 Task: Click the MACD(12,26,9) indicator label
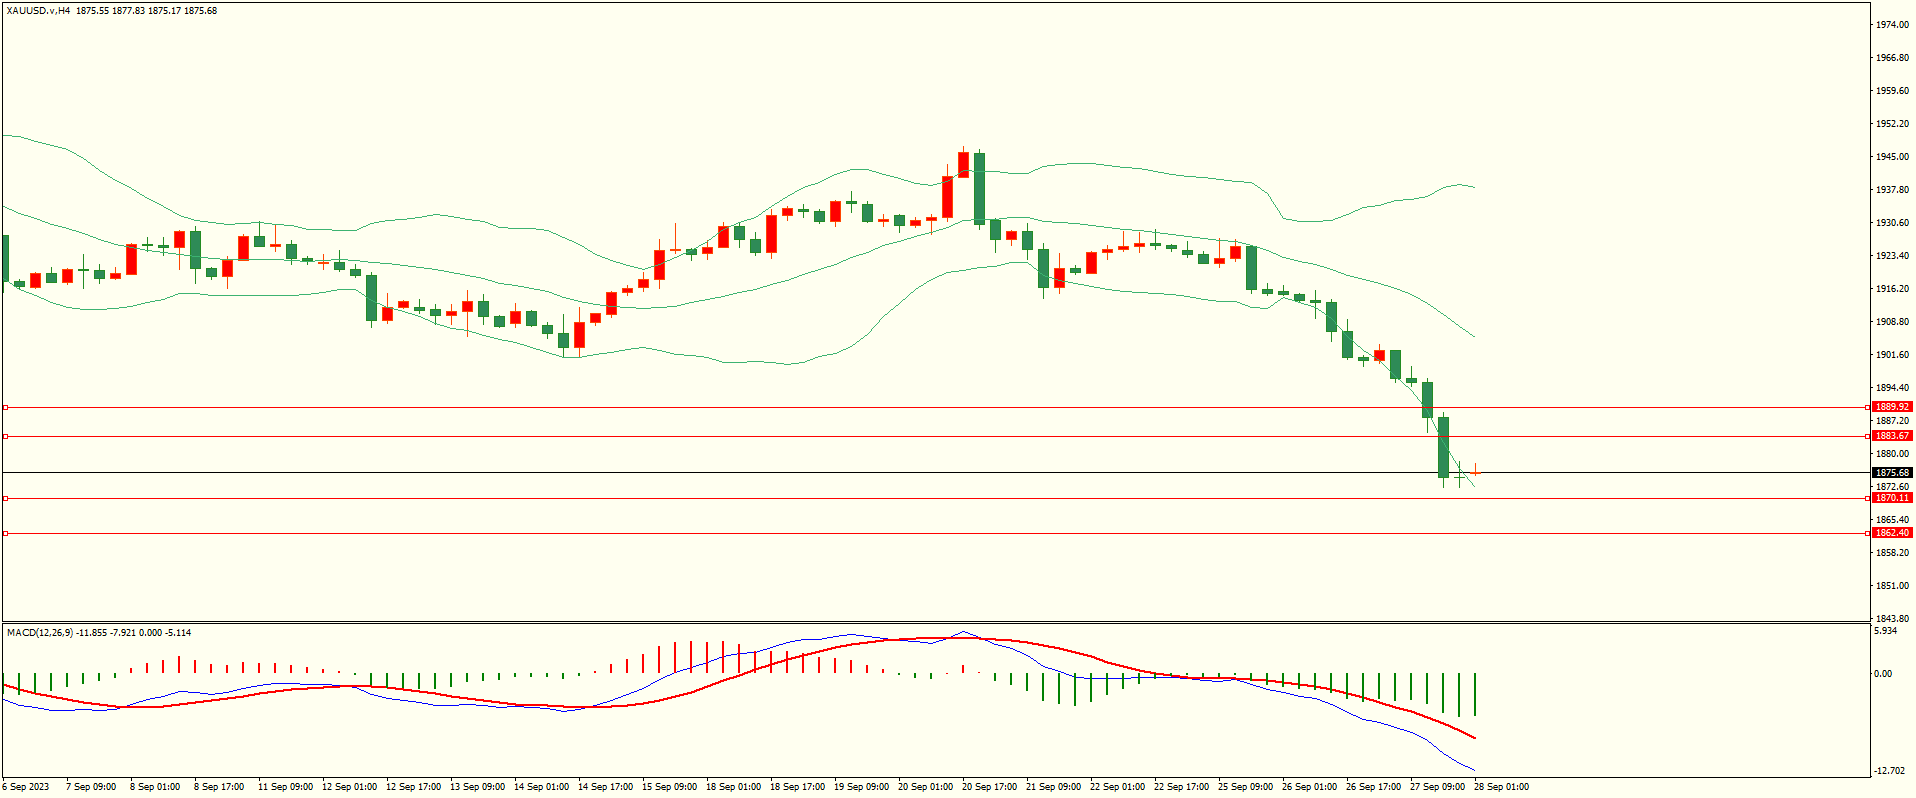[40, 633]
